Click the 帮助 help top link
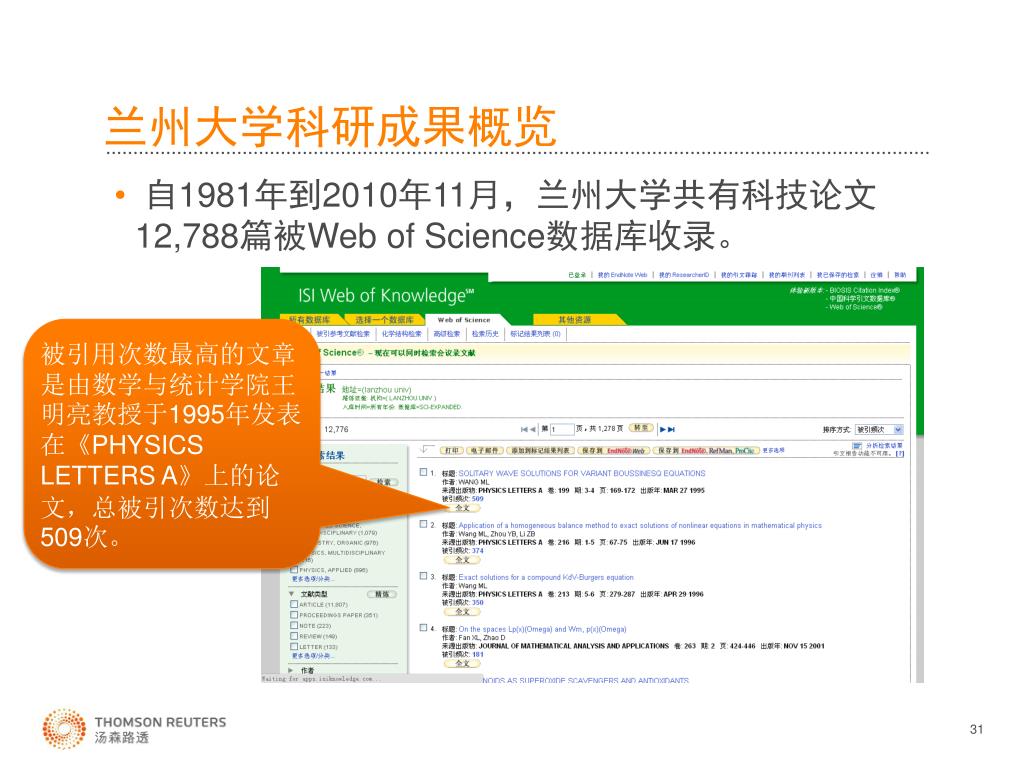The width and height of the screenshot is (1024, 768). [x=900, y=275]
